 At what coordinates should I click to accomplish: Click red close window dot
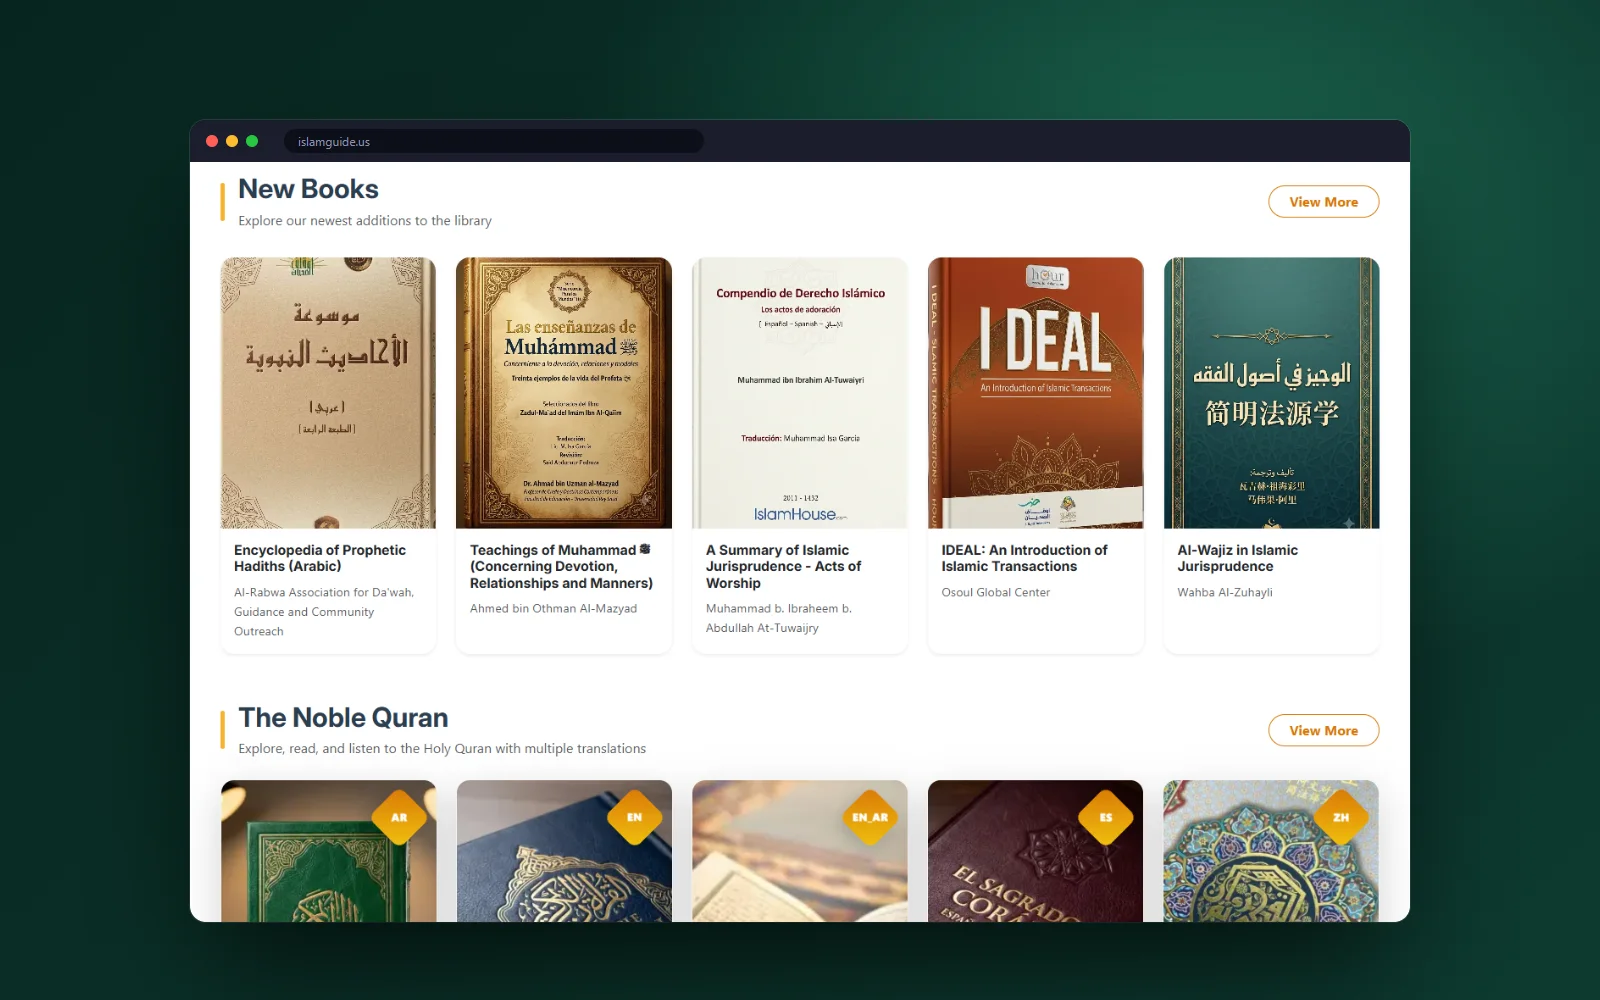tap(212, 141)
